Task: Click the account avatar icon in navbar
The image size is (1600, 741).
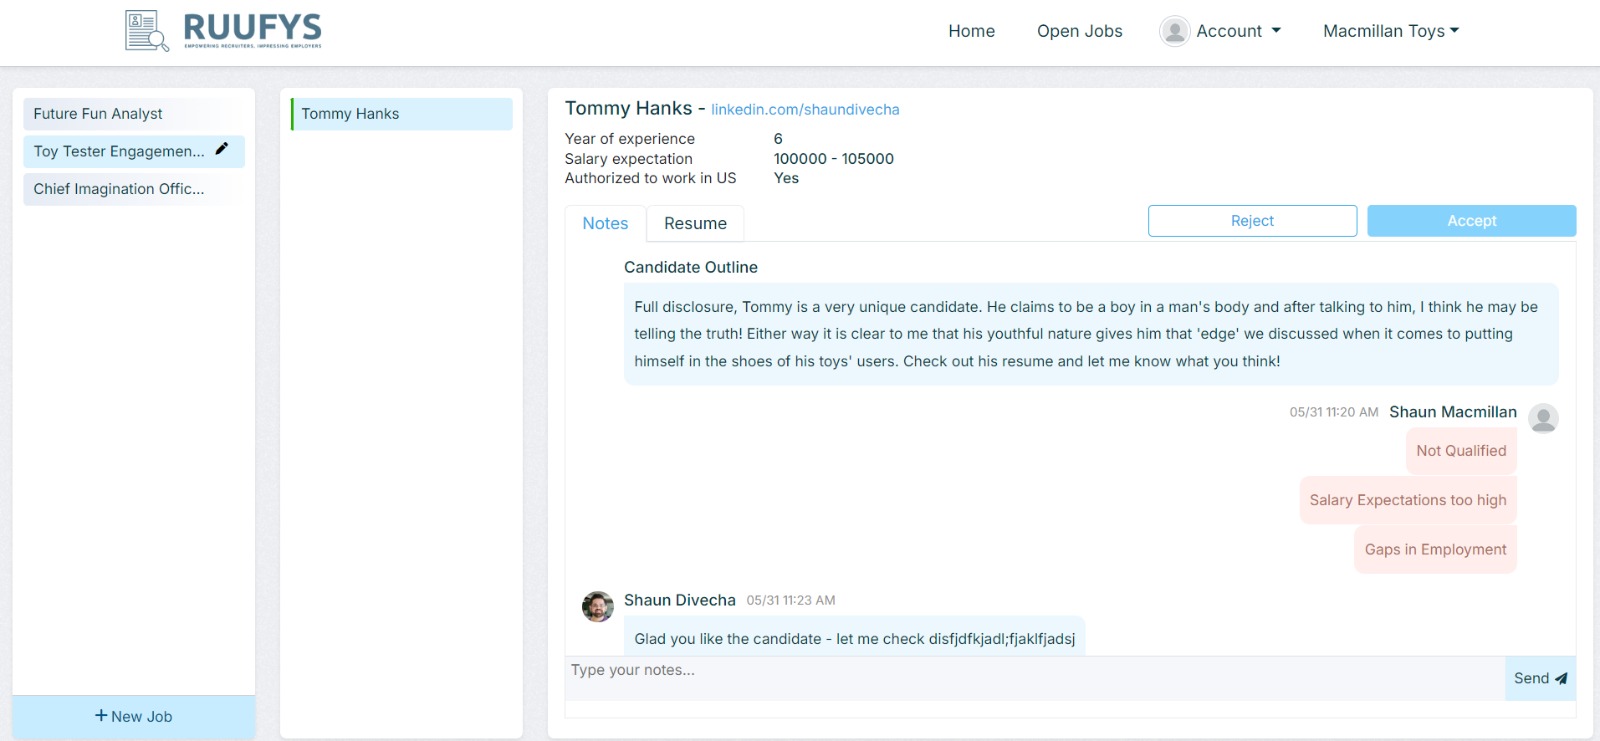Action: (1175, 31)
